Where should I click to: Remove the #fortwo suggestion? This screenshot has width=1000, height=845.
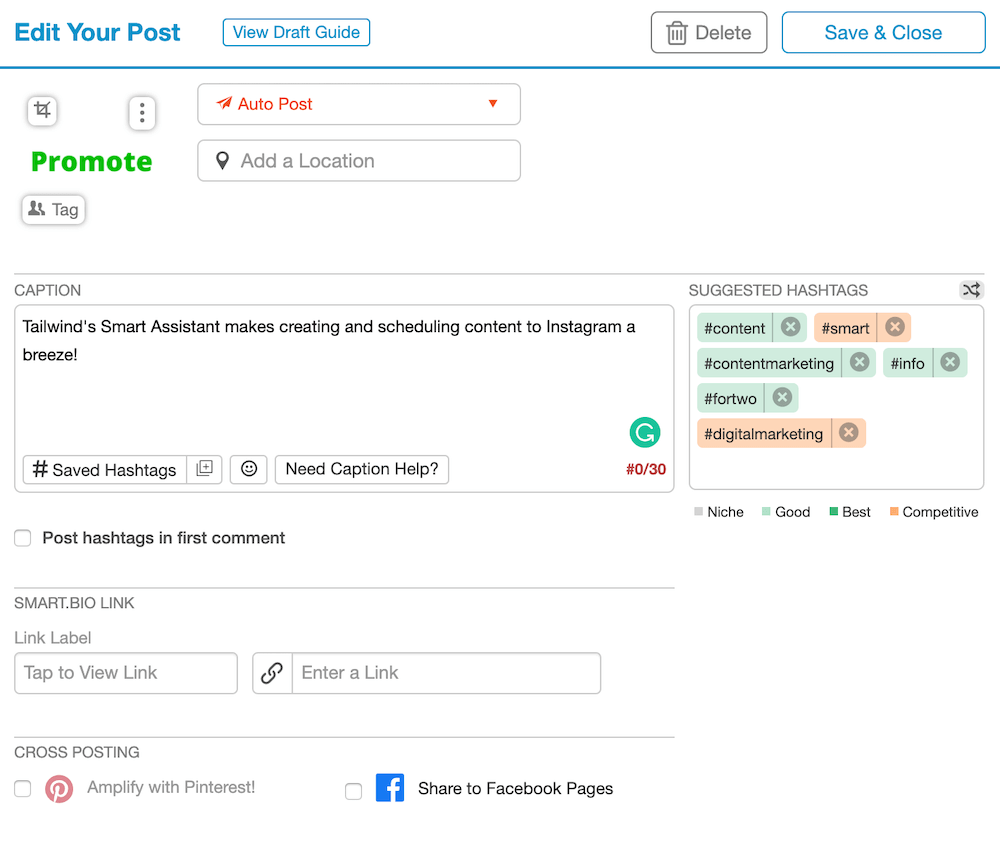coord(782,397)
